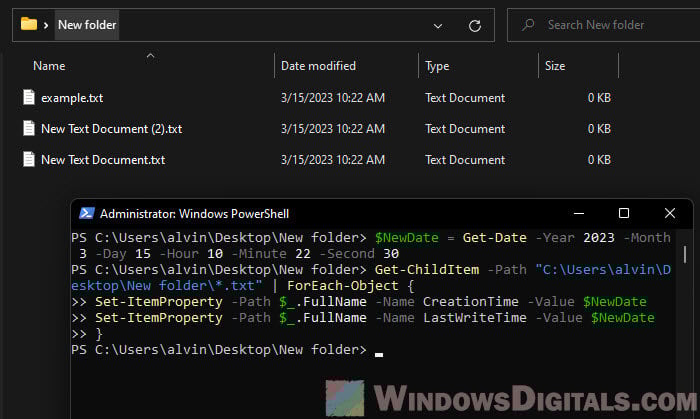Screen dimensions: 700x419
Task: Click the ForEach-Object text in PowerShell
Action: (x=343, y=286)
